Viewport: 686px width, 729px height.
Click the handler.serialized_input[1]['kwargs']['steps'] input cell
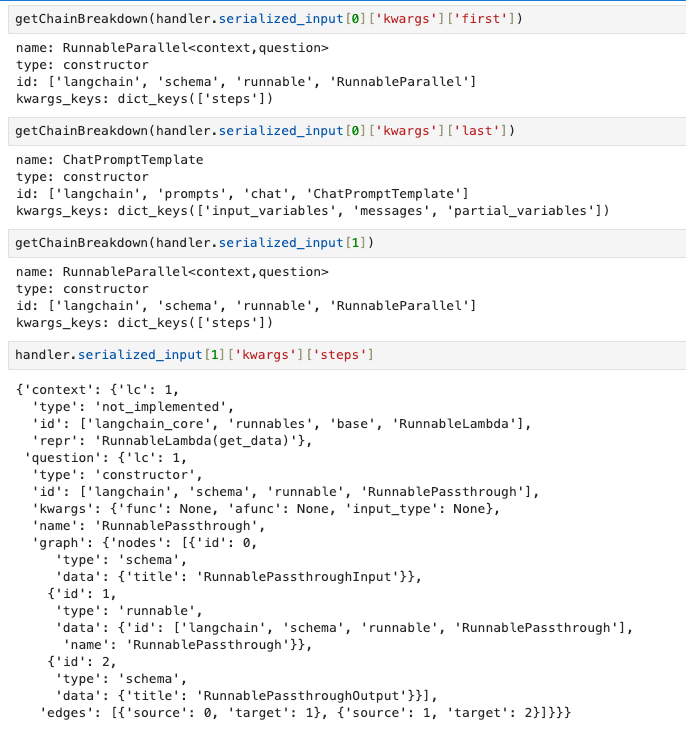[x=195, y=355]
